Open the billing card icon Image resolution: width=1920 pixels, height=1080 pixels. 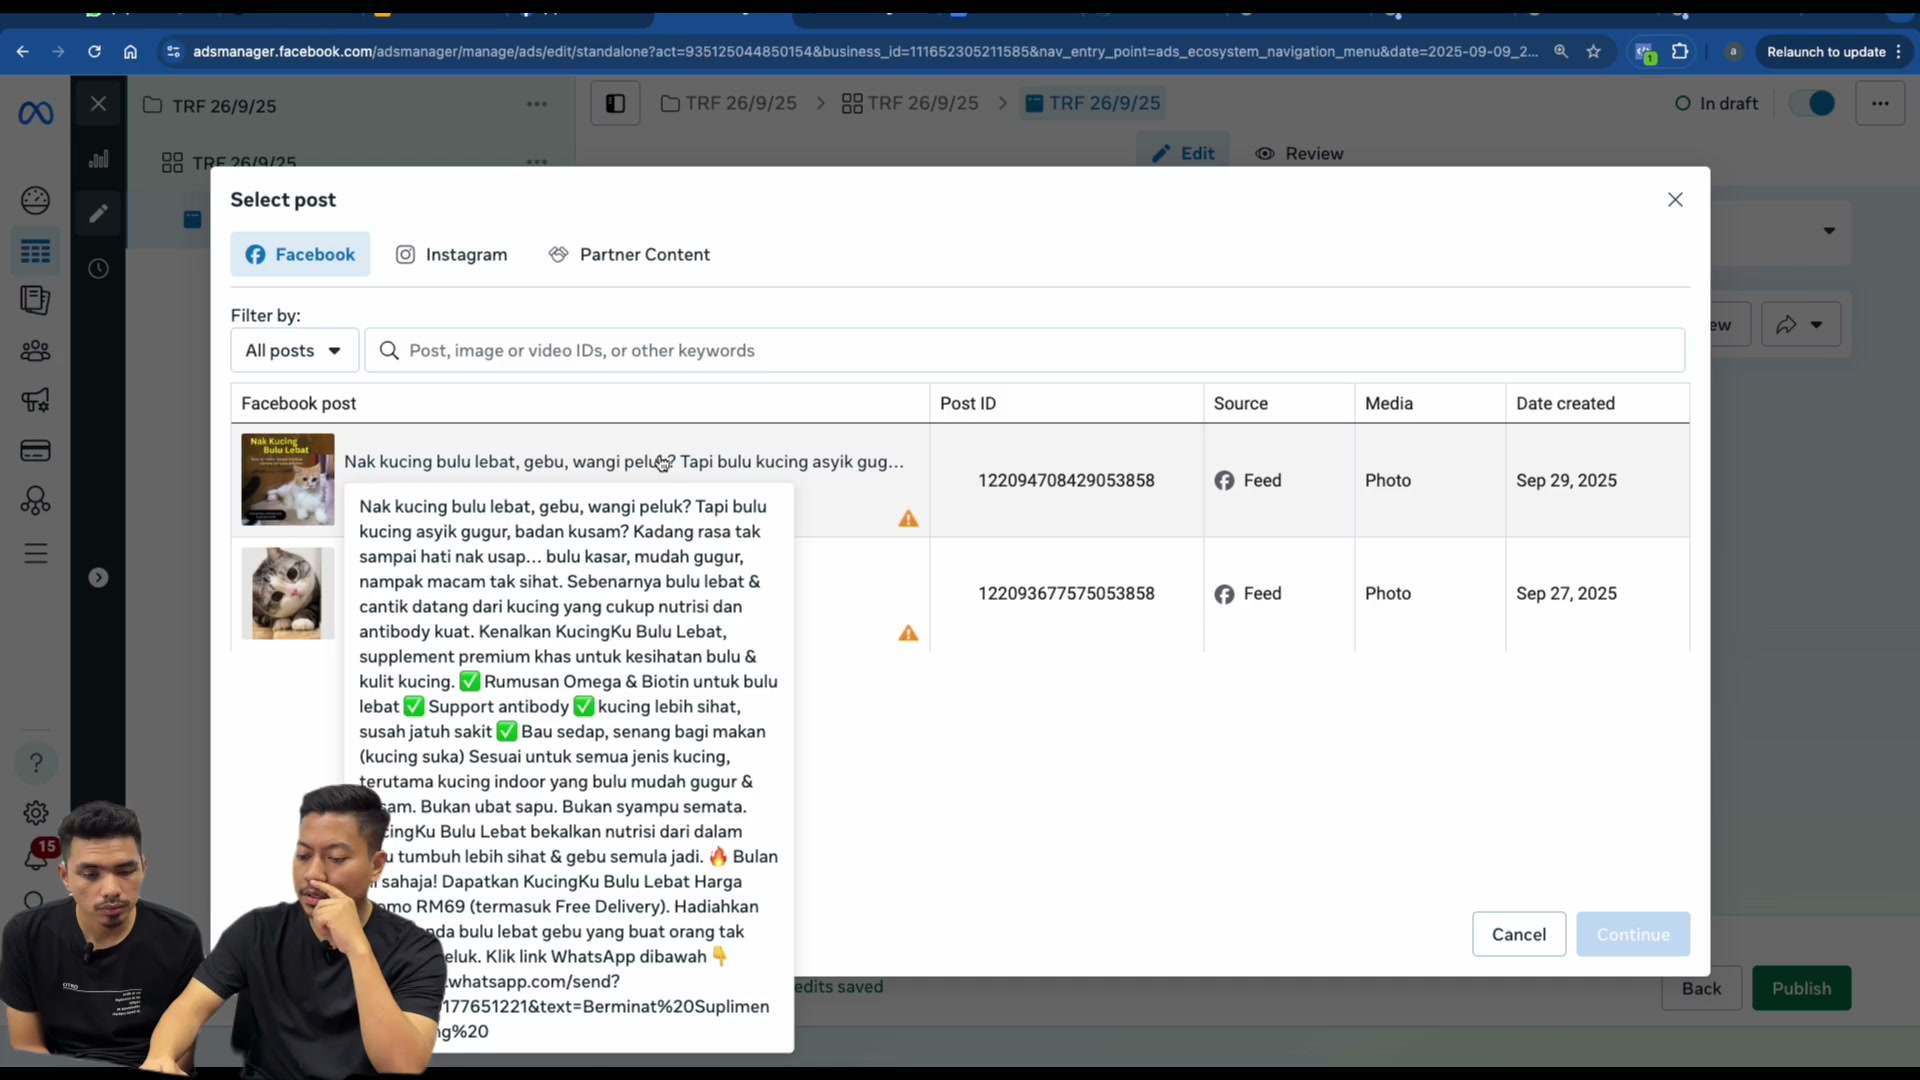[x=35, y=450]
